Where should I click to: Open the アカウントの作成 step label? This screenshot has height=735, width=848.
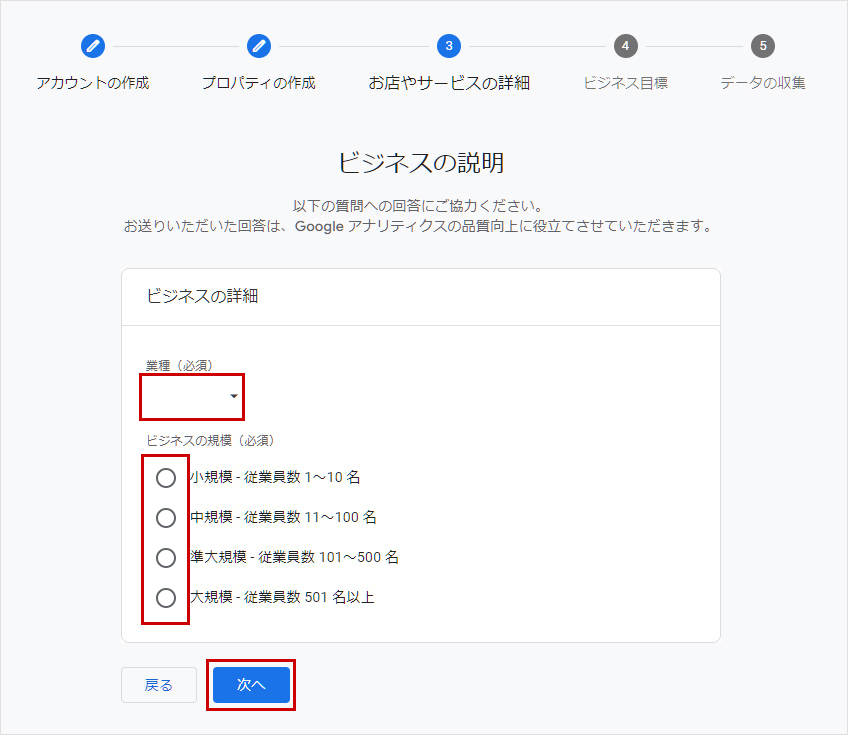93,83
